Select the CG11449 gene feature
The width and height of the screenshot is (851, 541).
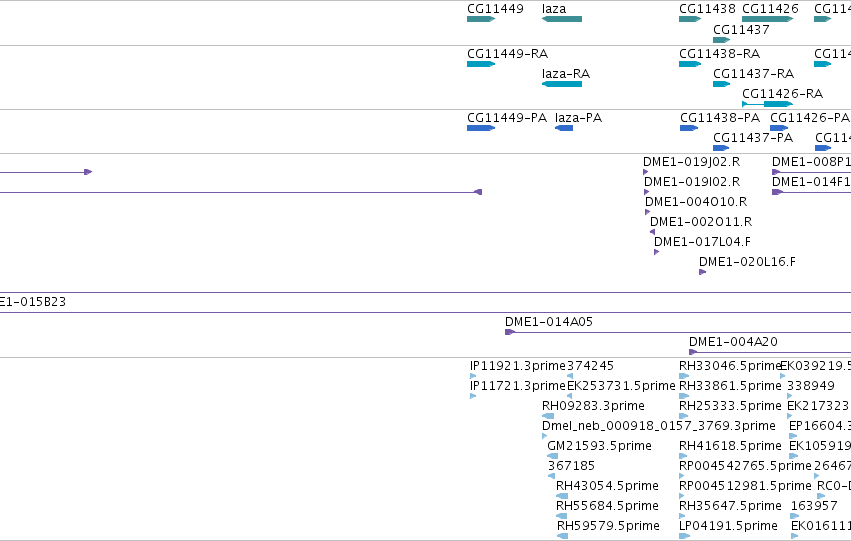point(481,19)
